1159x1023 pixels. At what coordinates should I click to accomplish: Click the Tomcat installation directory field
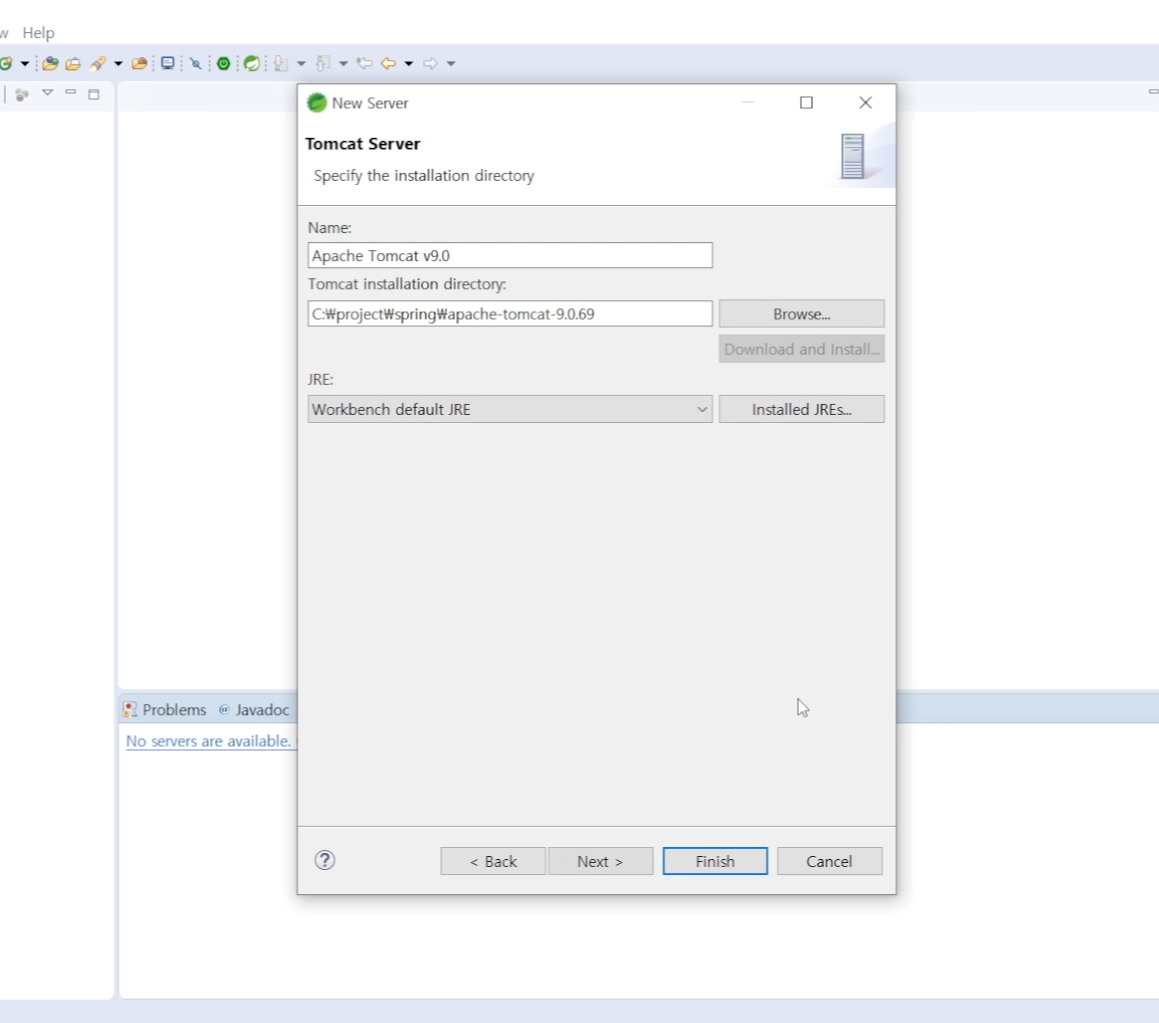(x=510, y=314)
